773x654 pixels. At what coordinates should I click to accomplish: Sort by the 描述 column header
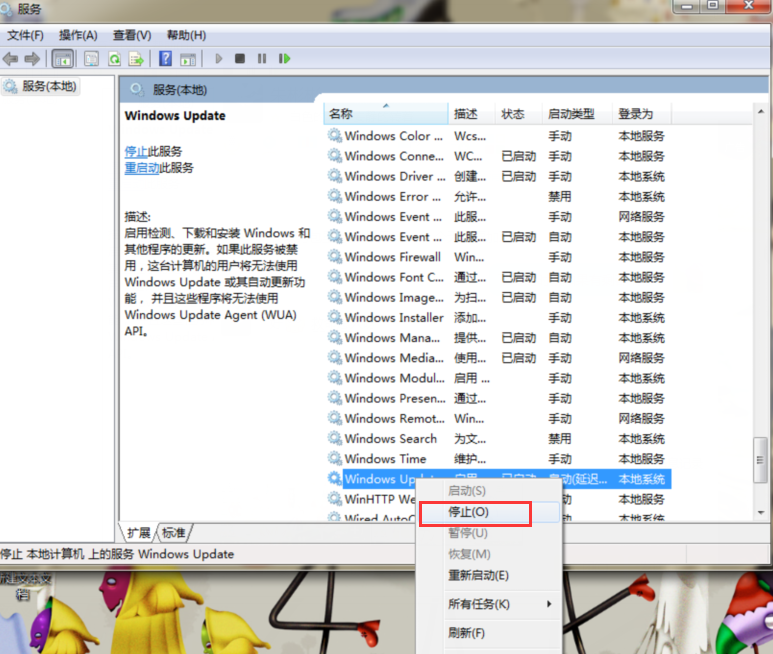[x=471, y=114]
